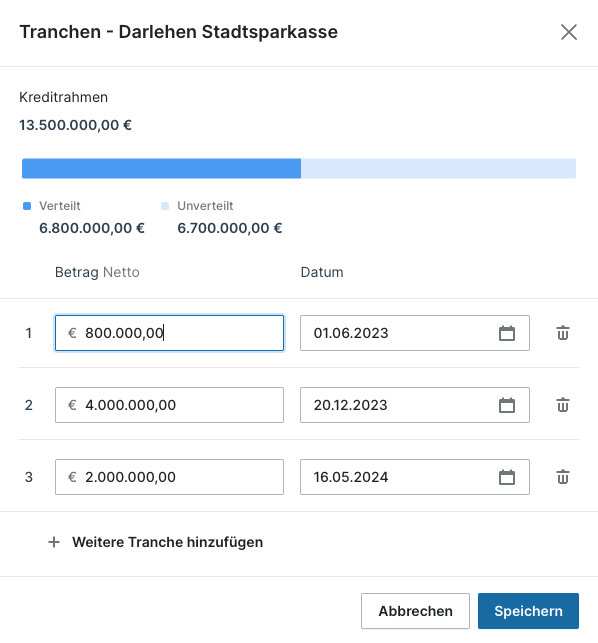This screenshot has height=643, width=598.
Task: Click the Verteilt portion of progress bar
Action: (161, 169)
